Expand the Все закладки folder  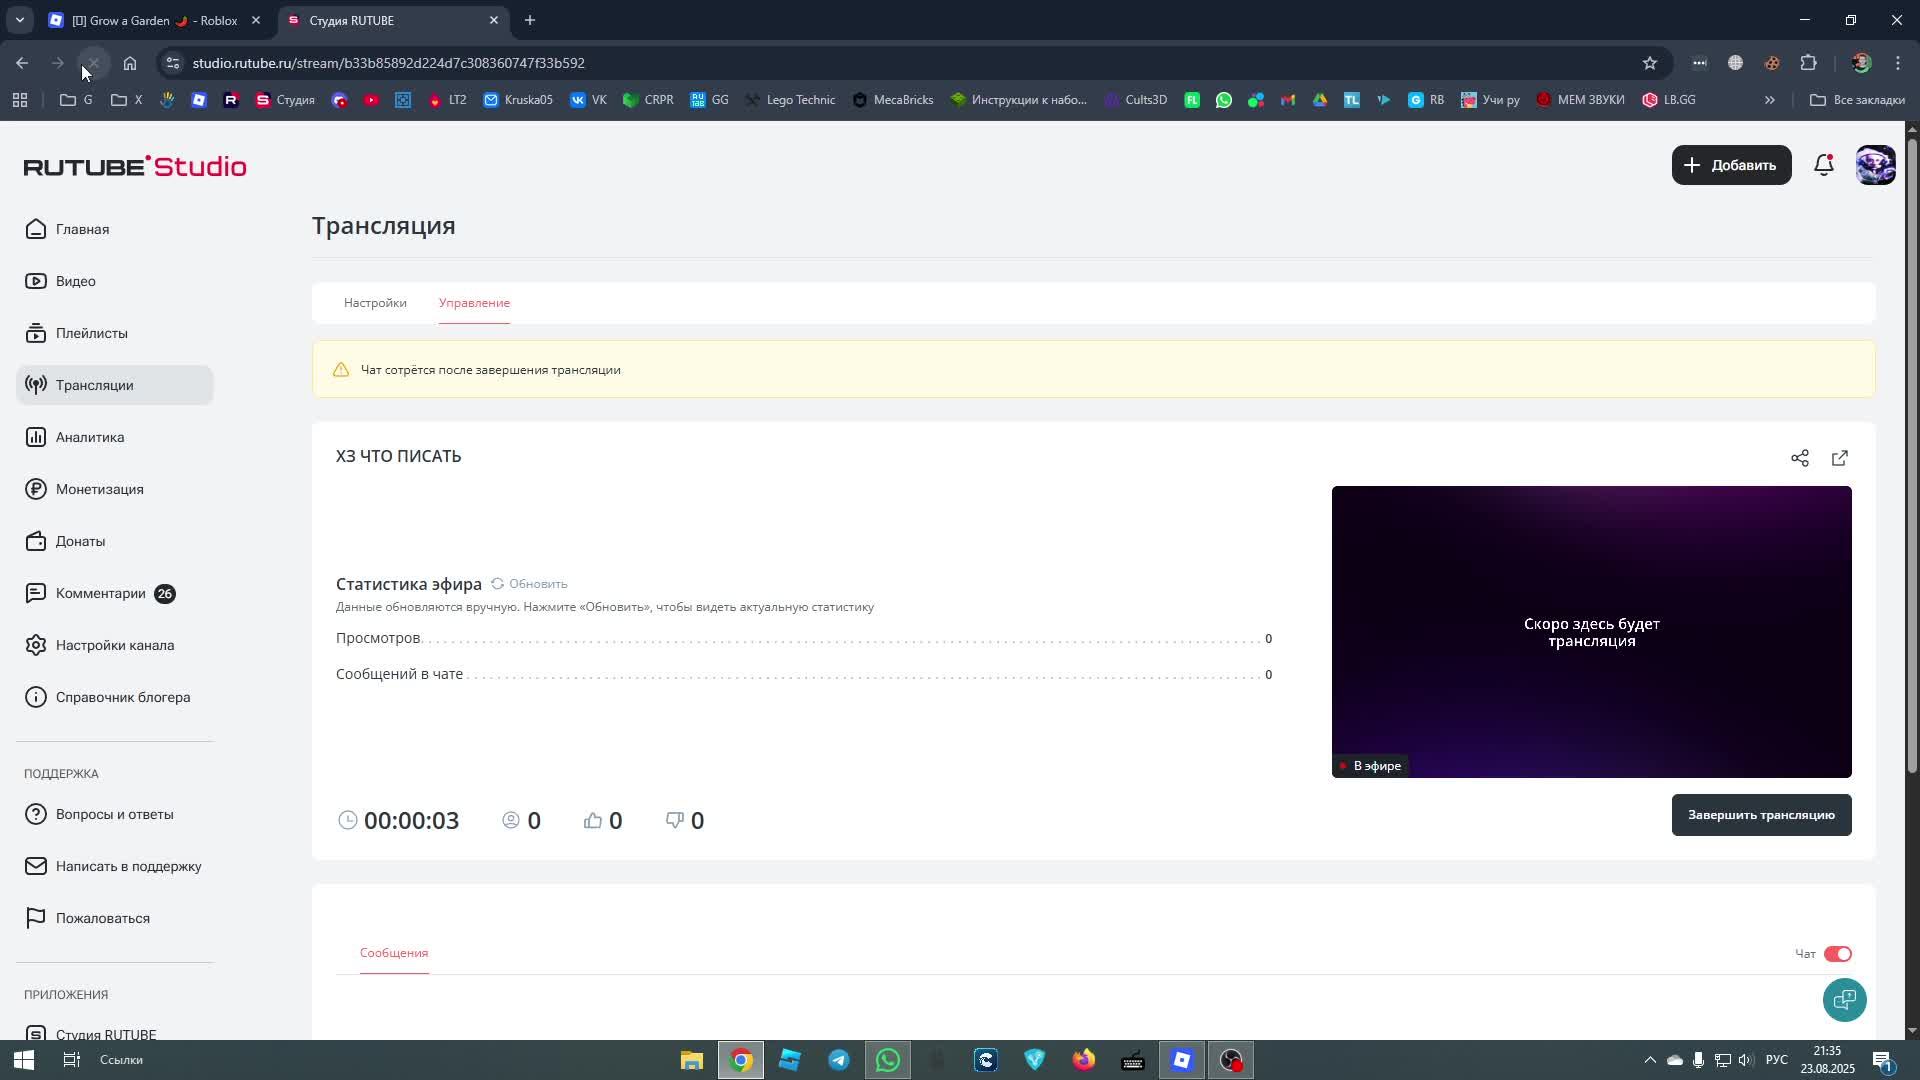click(1857, 100)
